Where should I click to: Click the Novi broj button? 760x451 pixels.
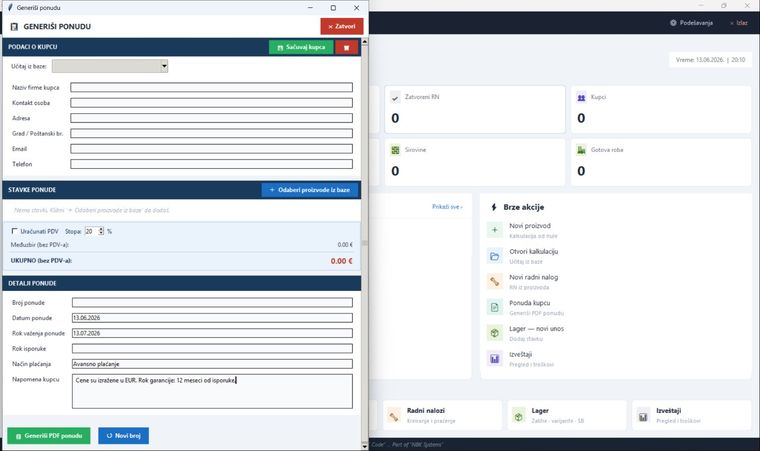[124, 436]
